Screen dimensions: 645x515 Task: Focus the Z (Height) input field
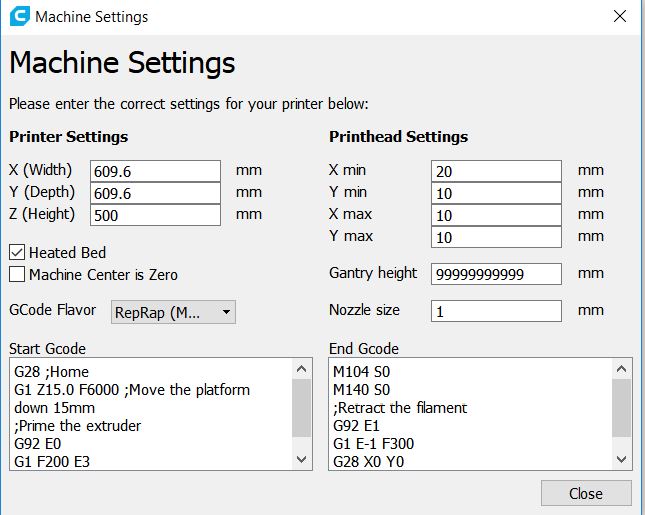155,215
